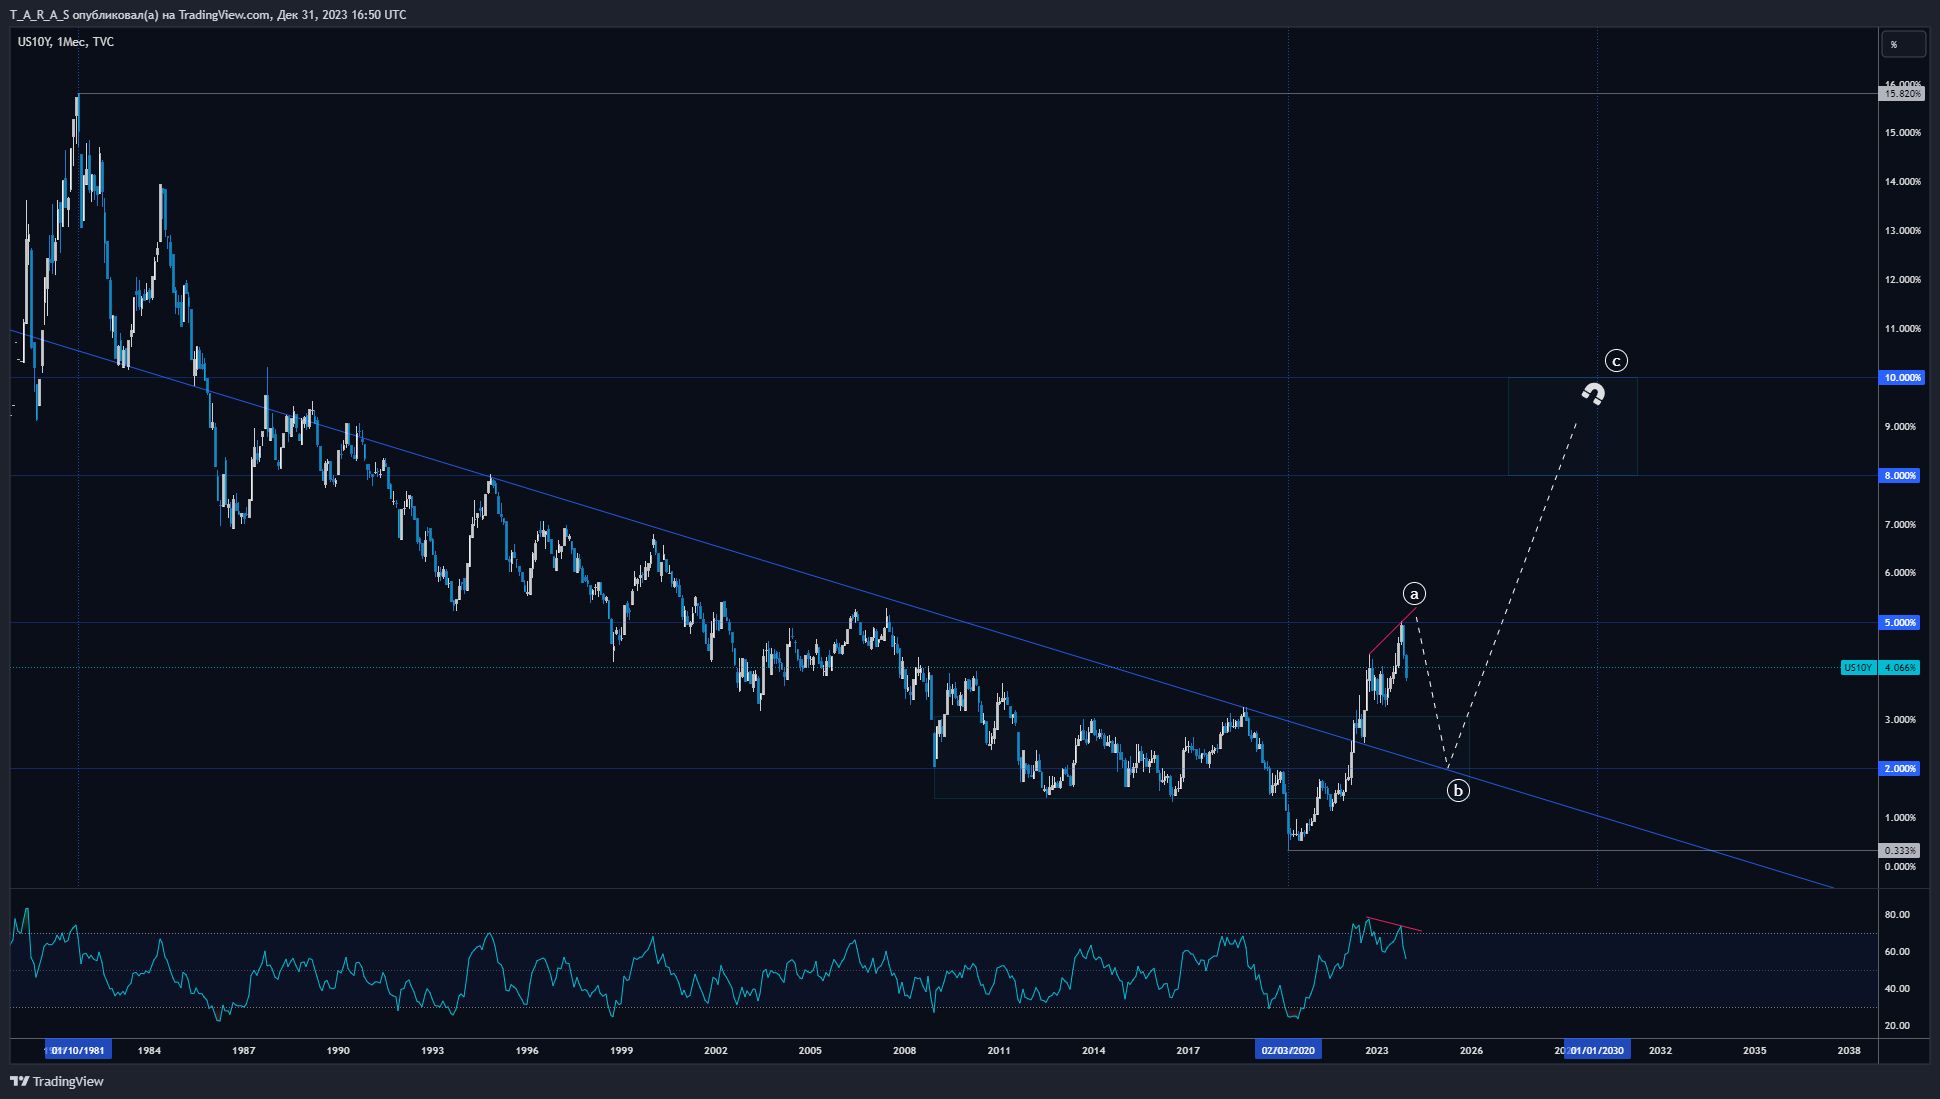The height and width of the screenshot is (1099, 1940).
Task: Click the 1999 label on the time axis
Action: [x=621, y=1050]
